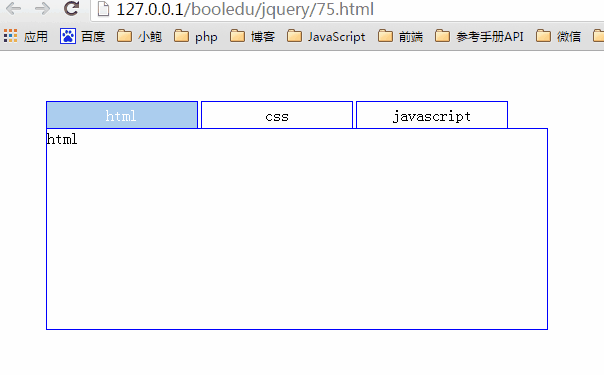Open the 百度 bookmark

point(82,37)
